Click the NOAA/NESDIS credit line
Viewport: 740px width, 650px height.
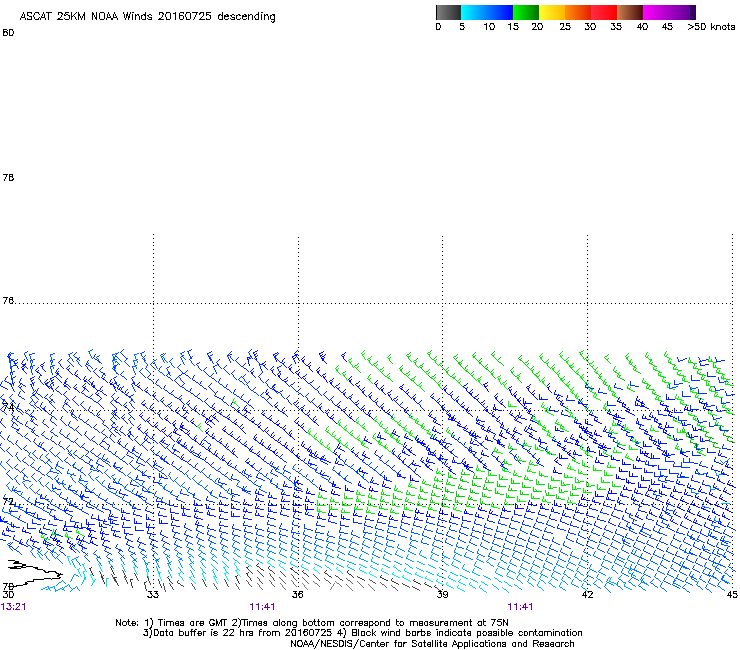(x=432, y=644)
